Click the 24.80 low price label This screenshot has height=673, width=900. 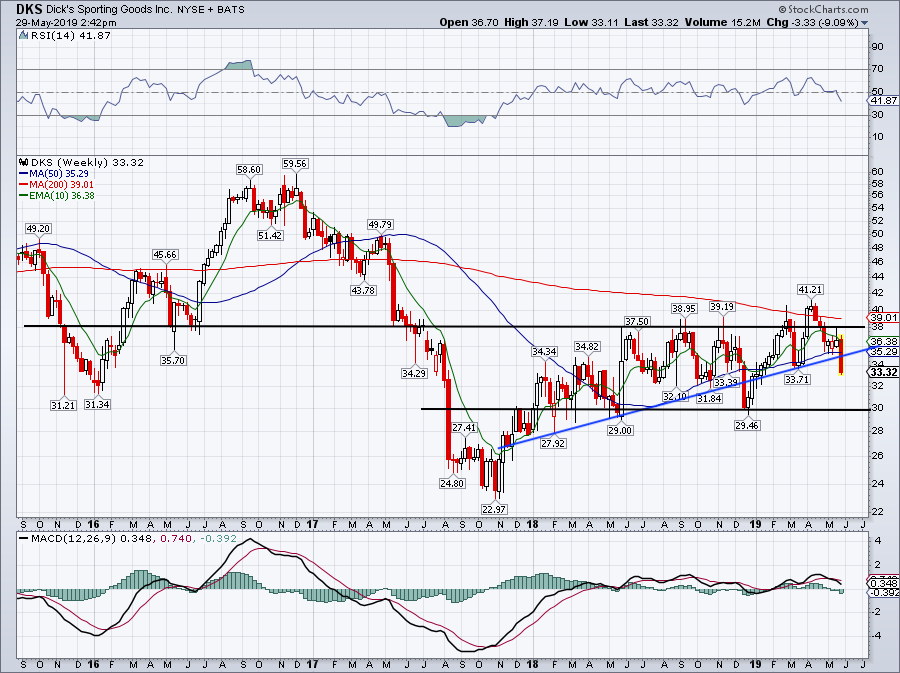click(x=452, y=483)
